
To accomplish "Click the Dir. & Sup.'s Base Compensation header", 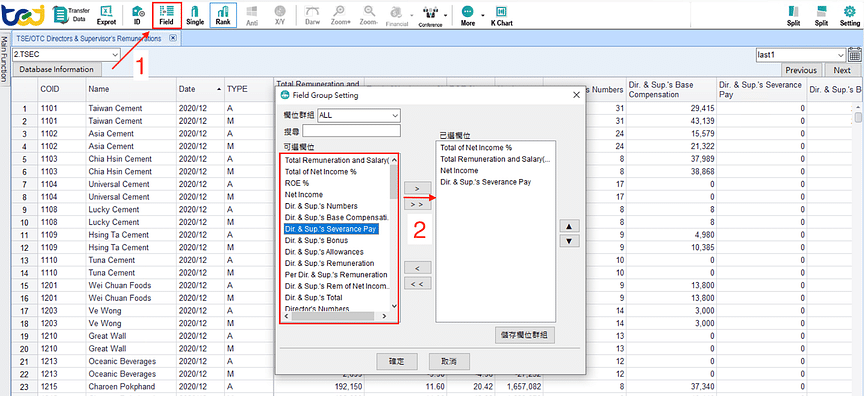I will click(x=670, y=89).
